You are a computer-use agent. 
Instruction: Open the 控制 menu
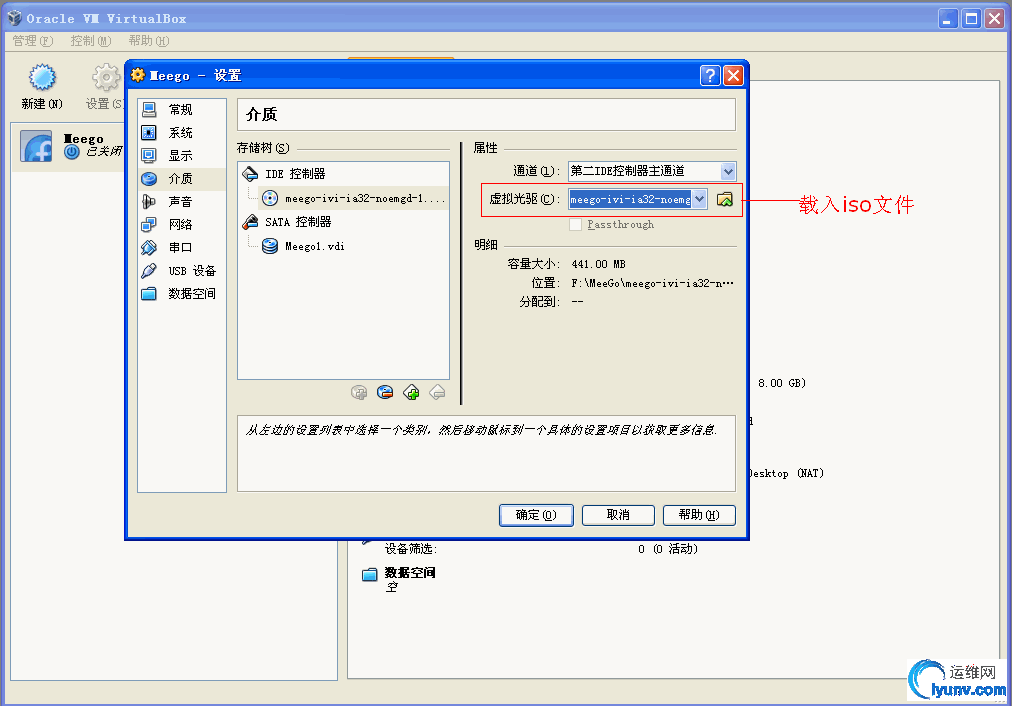(x=90, y=41)
